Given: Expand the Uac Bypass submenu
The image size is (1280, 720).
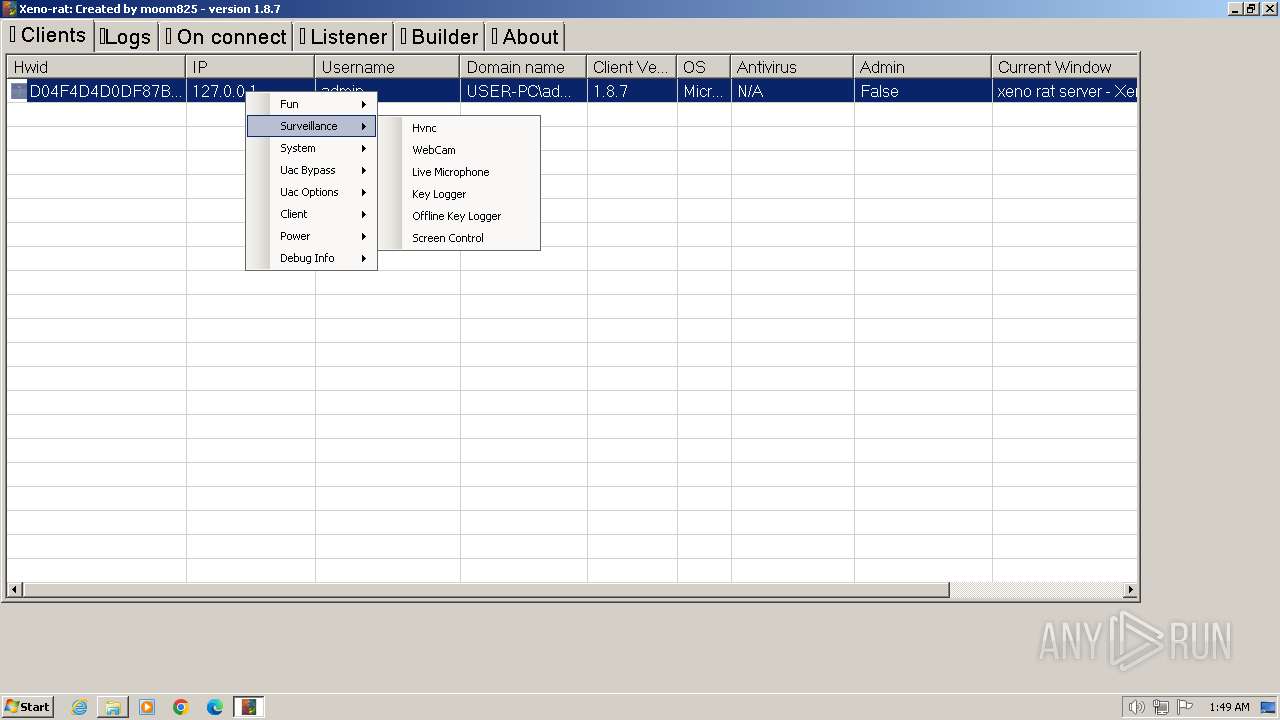Looking at the screenshot, I should (x=311, y=170).
